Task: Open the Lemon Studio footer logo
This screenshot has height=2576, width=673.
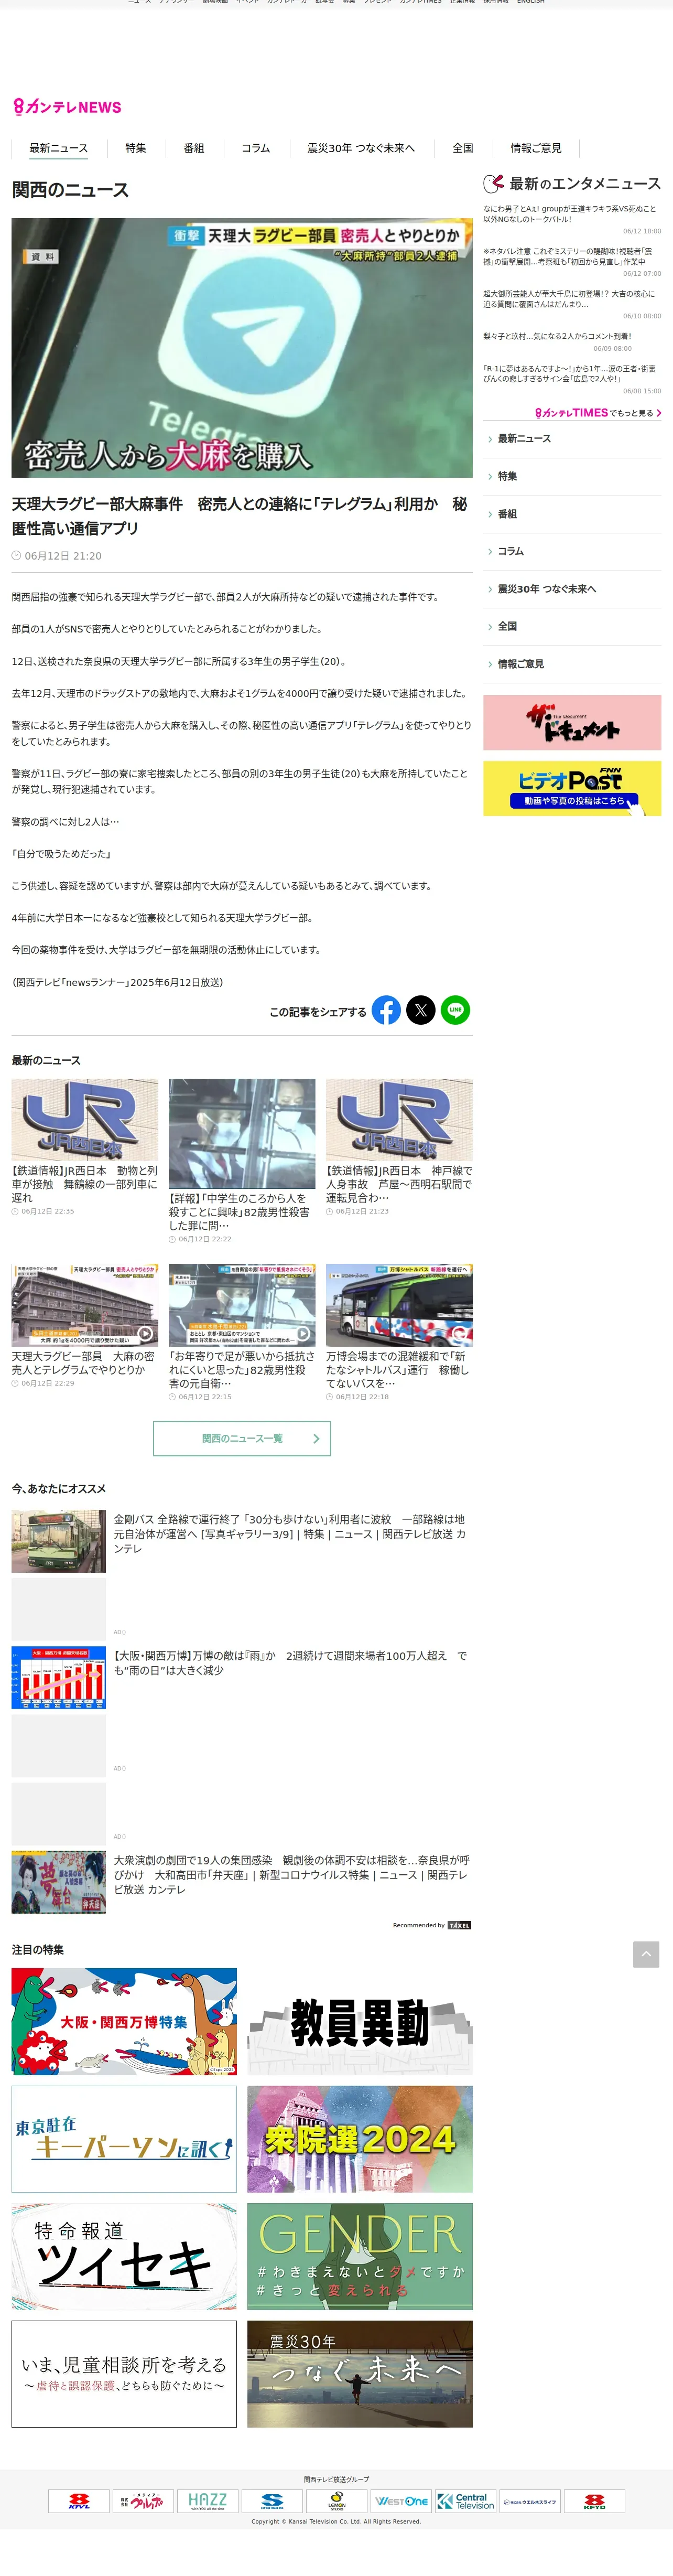Action: [x=336, y=2501]
